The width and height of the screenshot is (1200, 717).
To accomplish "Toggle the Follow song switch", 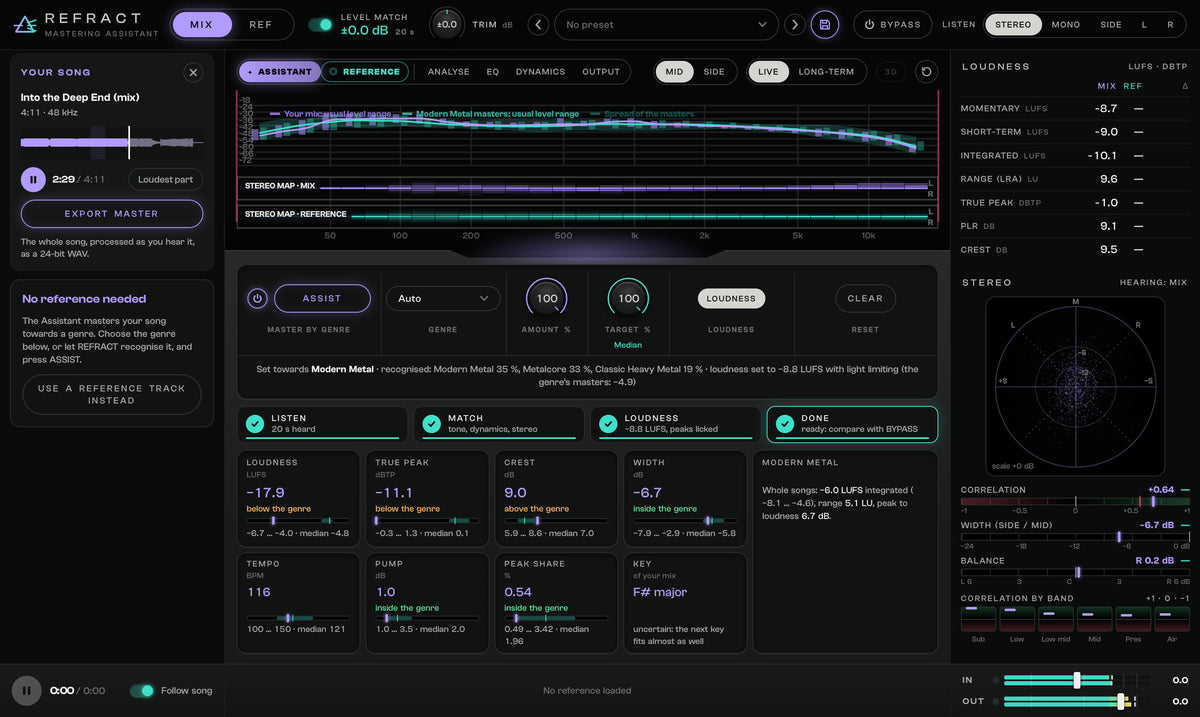I will click(143, 690).
